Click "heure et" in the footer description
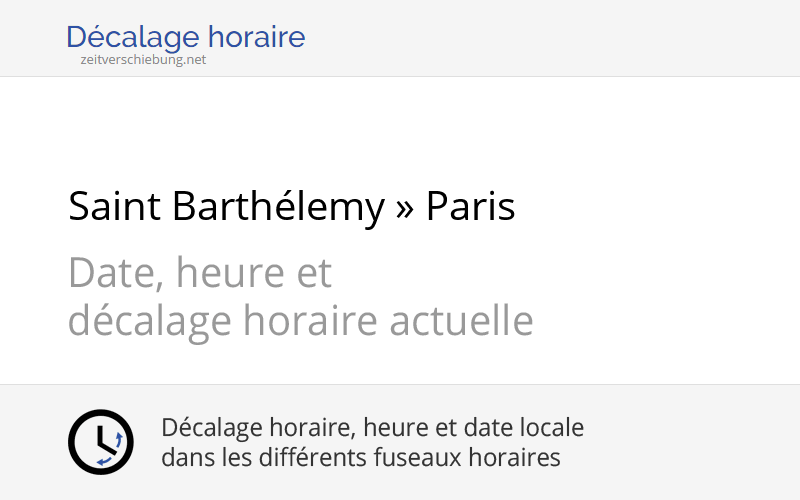 (405, 428)
